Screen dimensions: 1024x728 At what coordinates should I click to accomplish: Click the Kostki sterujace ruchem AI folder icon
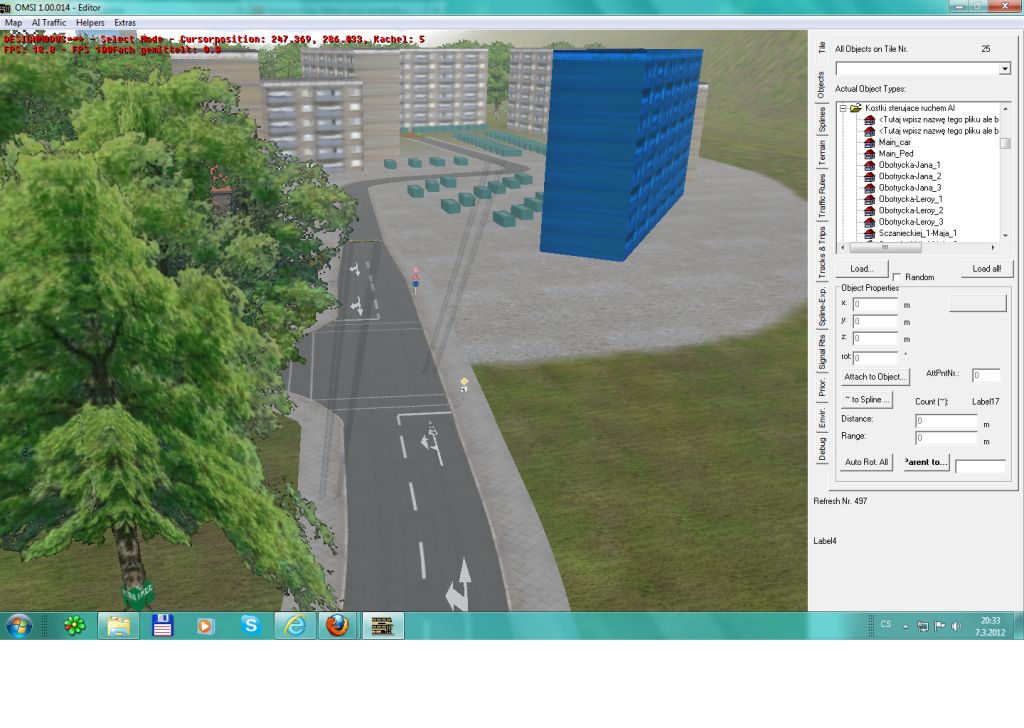pyautogui.click(x=856, y=108)
